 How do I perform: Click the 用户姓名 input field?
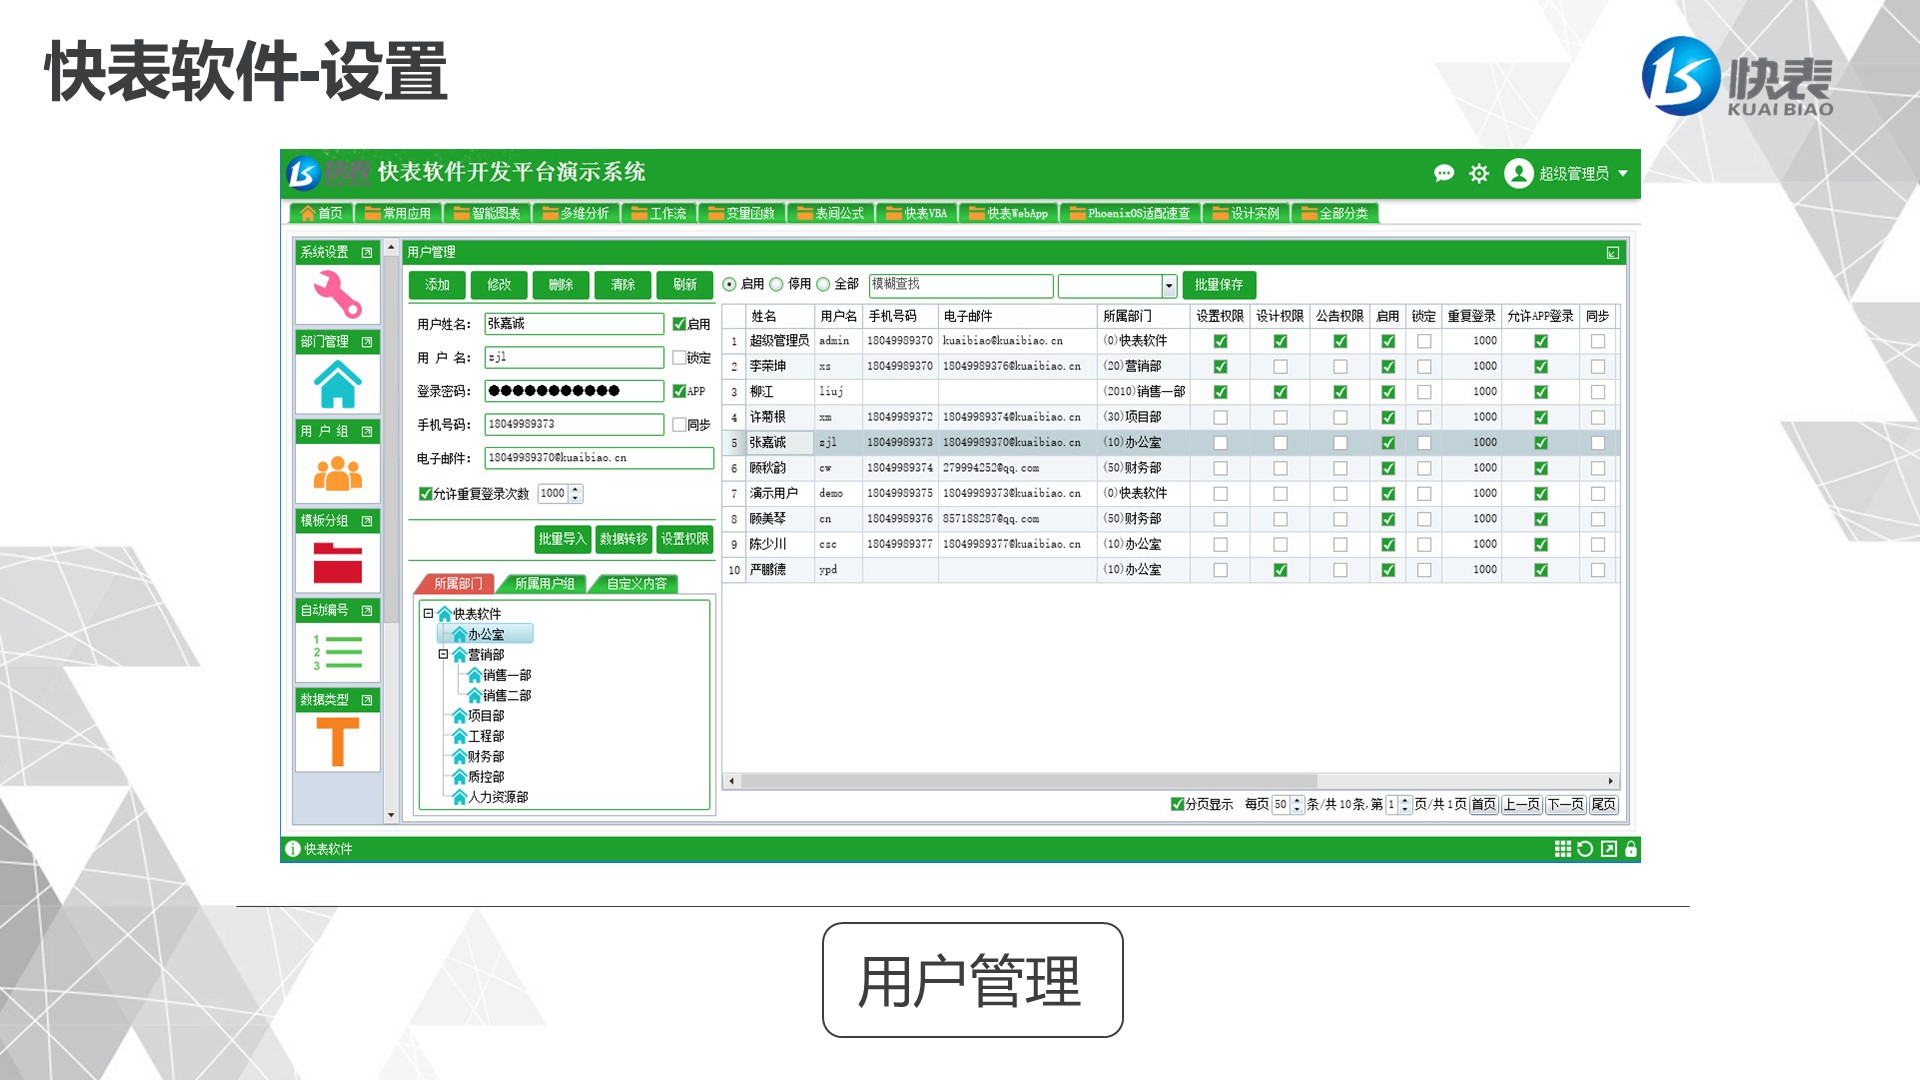tap(574, 324)
